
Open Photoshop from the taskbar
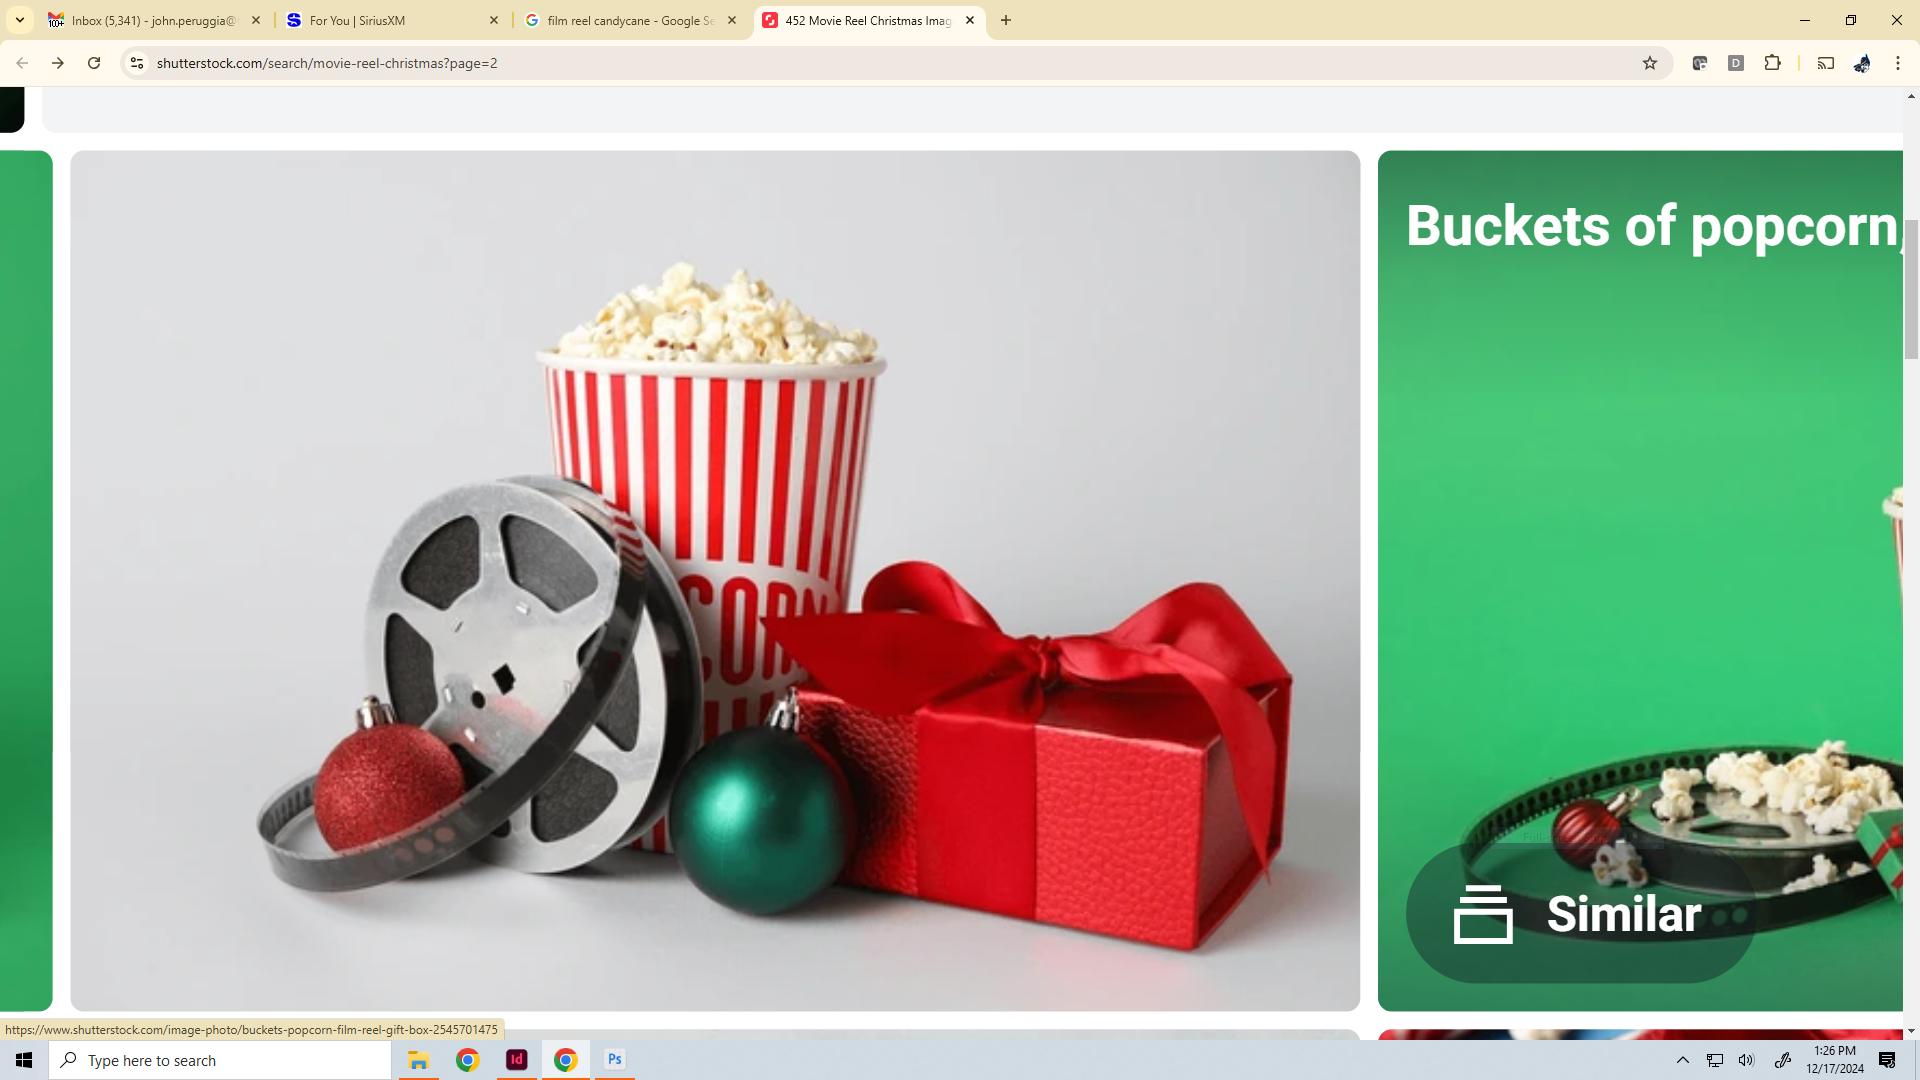click(x=614, y=1060)
